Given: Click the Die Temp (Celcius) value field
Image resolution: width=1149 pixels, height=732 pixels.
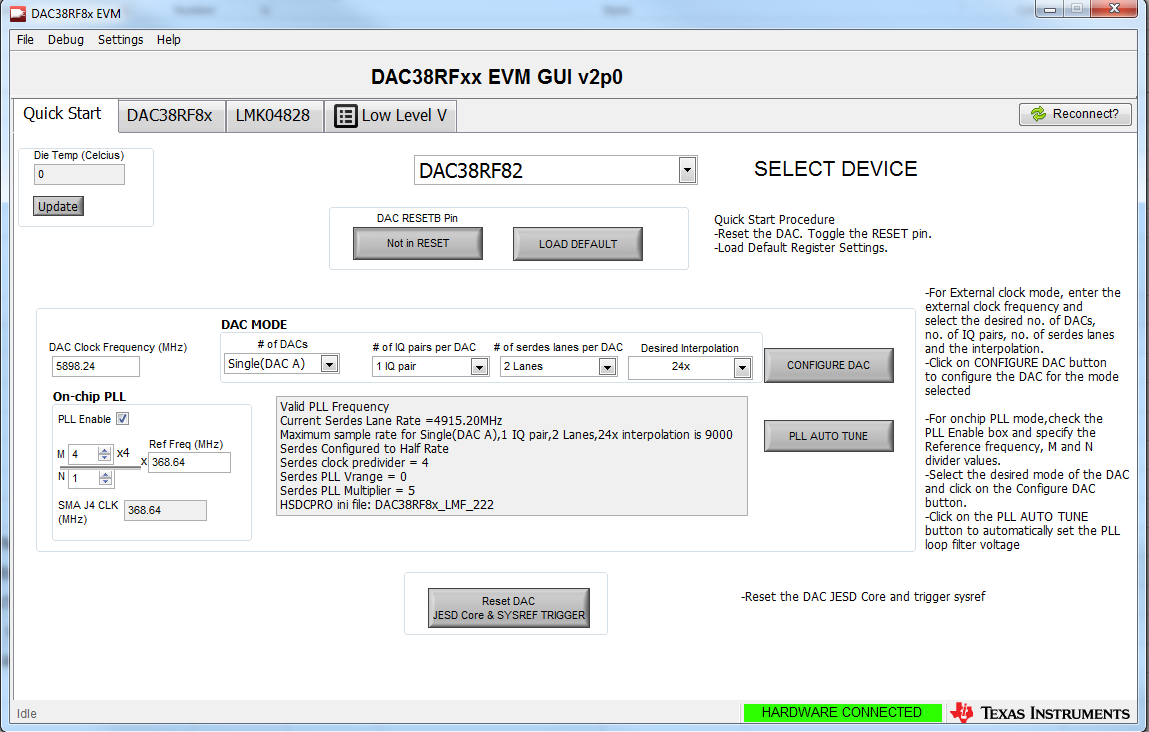Looking at the screenshot, I should pos(79,174).
